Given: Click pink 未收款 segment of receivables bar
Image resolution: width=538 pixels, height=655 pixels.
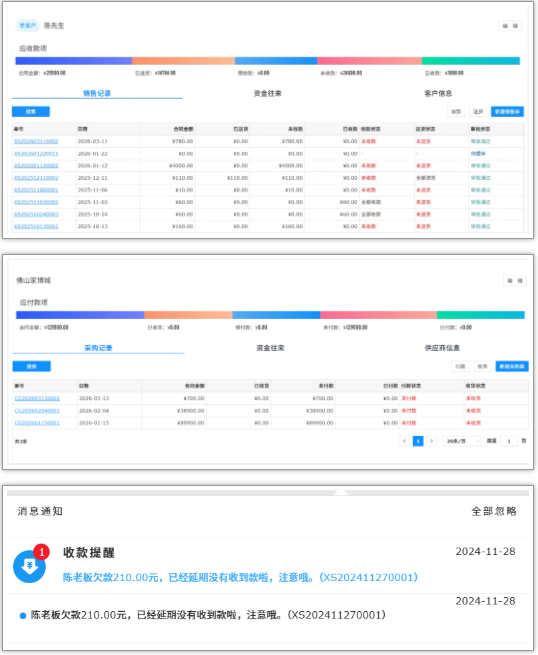Looking at the screenshot, I should pos(369,61).
